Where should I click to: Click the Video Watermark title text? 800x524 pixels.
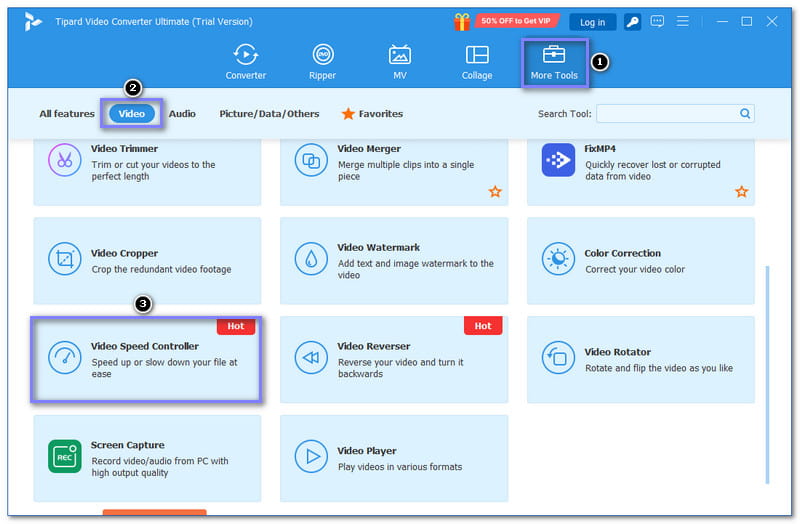[379, 247]
